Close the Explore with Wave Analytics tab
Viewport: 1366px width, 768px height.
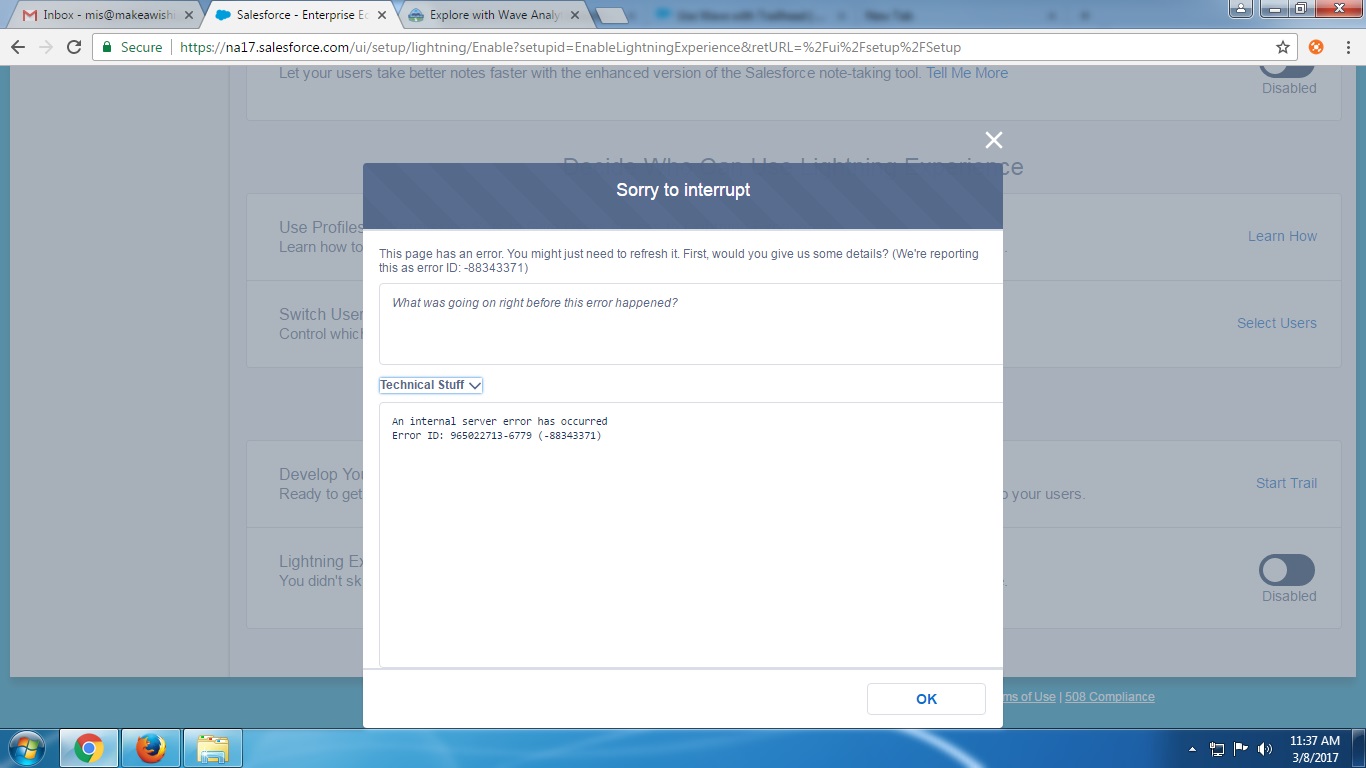click(575, 15)
